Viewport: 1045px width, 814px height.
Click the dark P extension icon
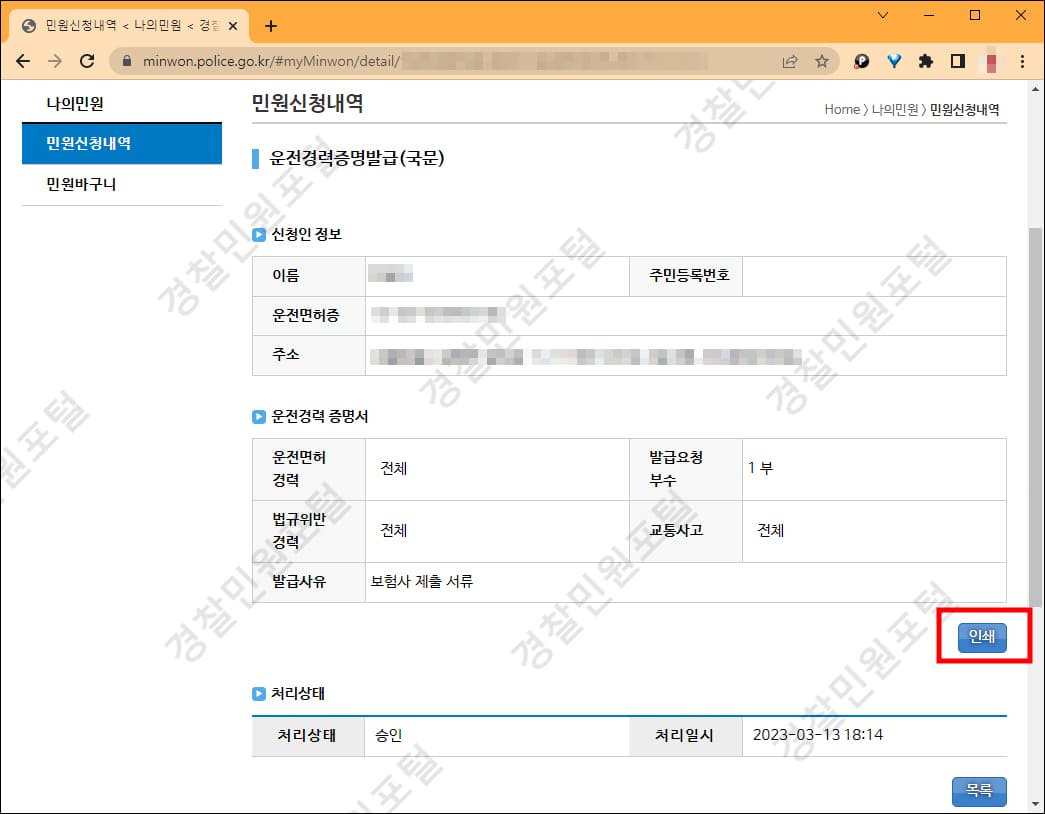click(x=861, y=61)
